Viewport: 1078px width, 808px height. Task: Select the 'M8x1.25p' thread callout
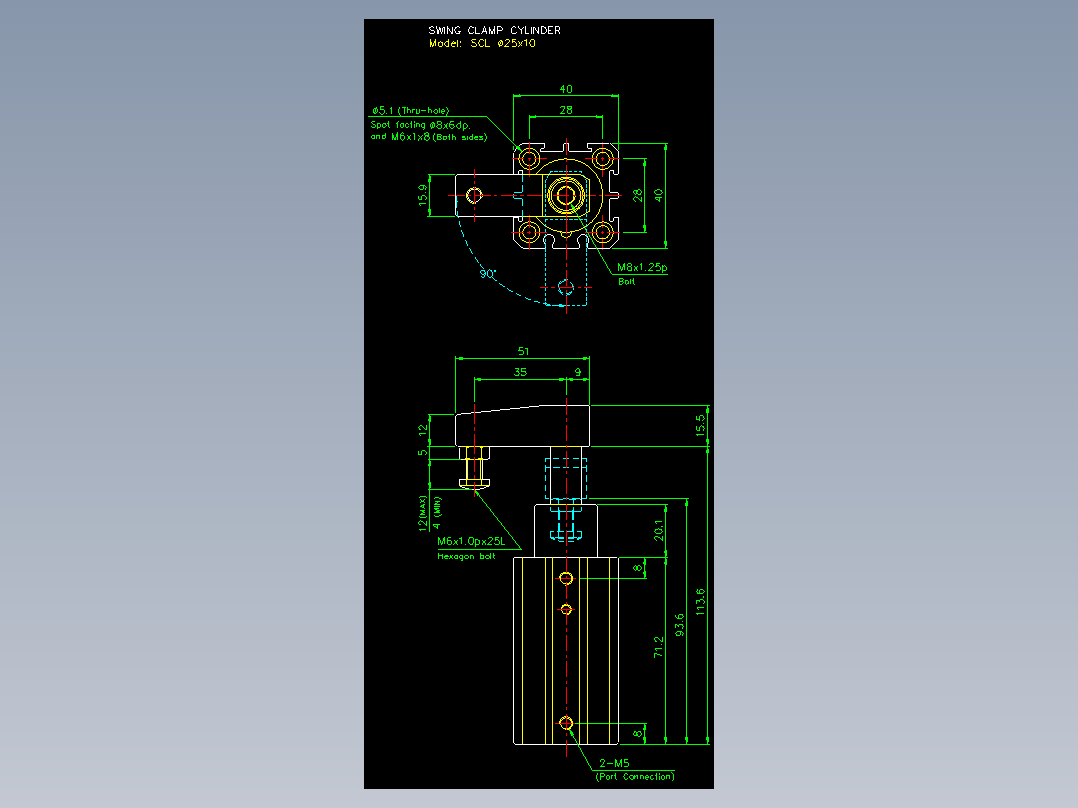tap(642, 267)
